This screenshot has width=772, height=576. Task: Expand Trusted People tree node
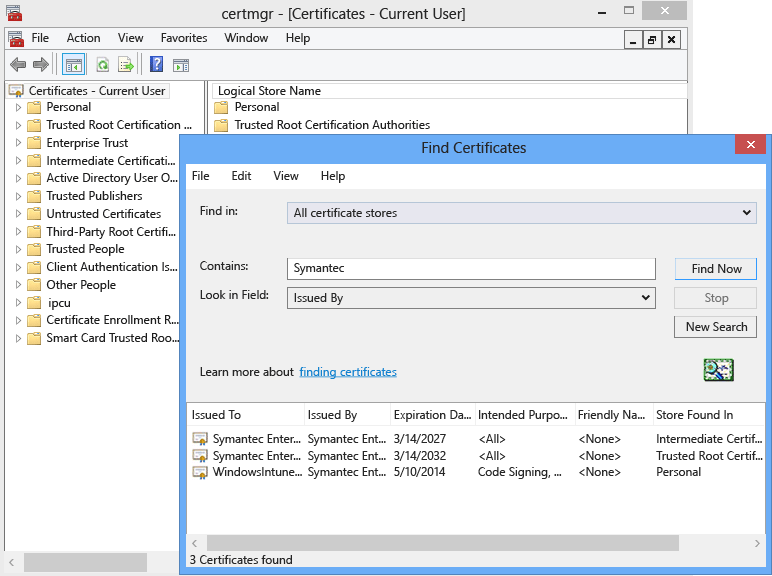(18, 249)
